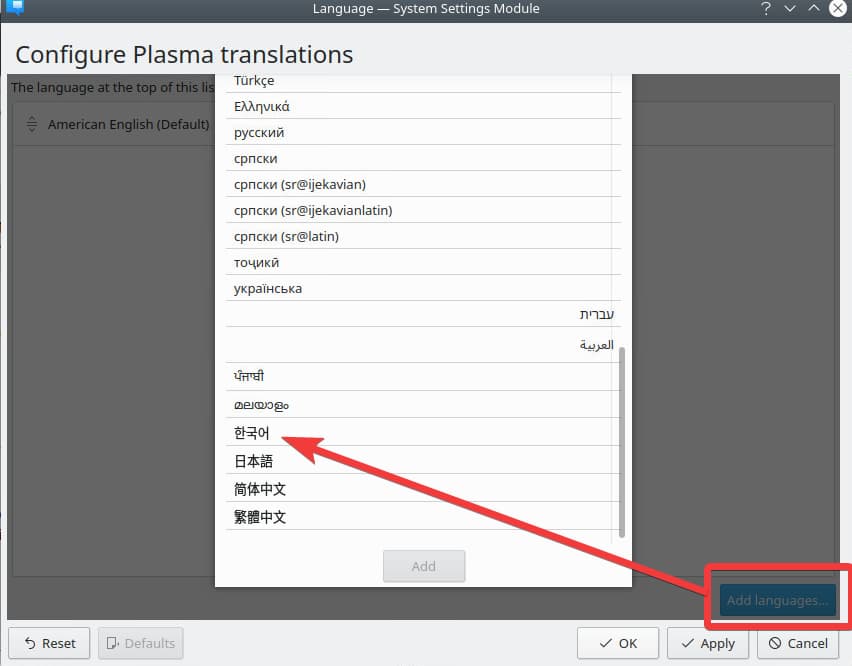Click the Reset button
This screenshot has height=666, width=852.
(49, 643)
